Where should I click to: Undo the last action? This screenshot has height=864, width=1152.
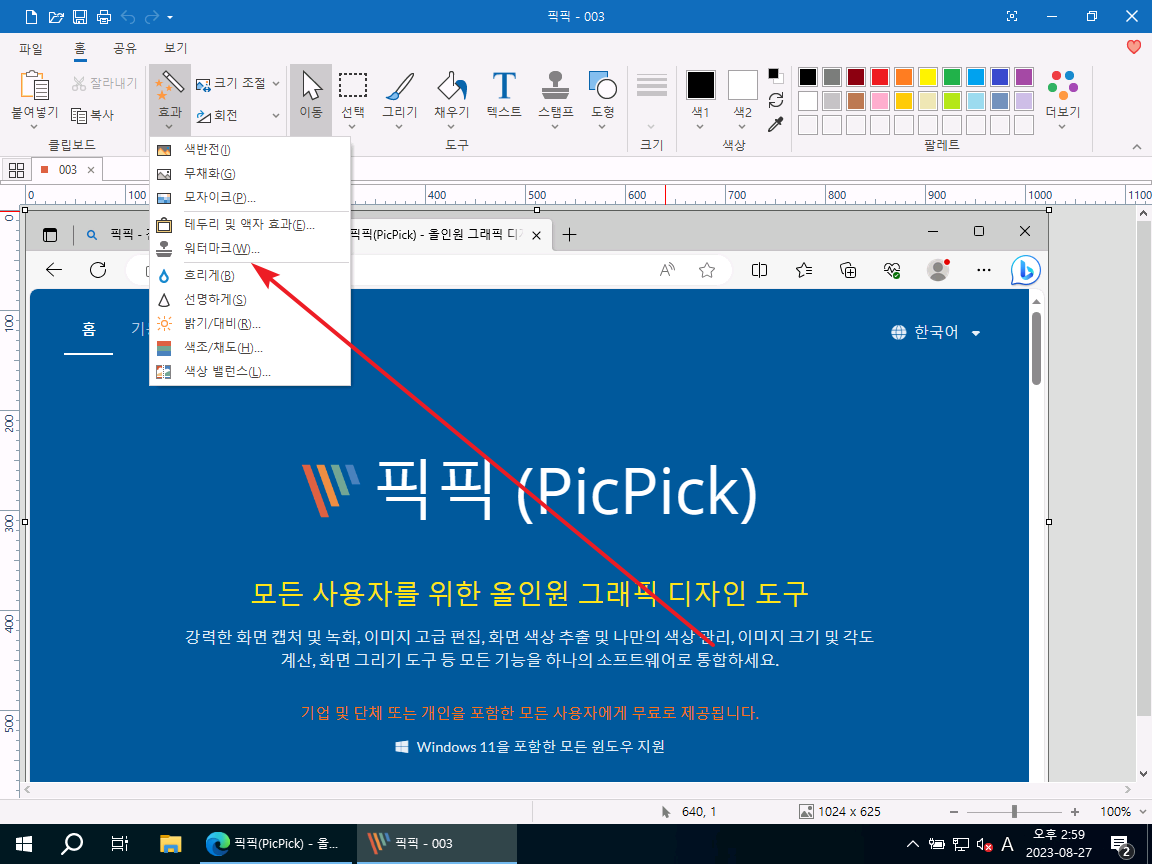coord(128,16)
